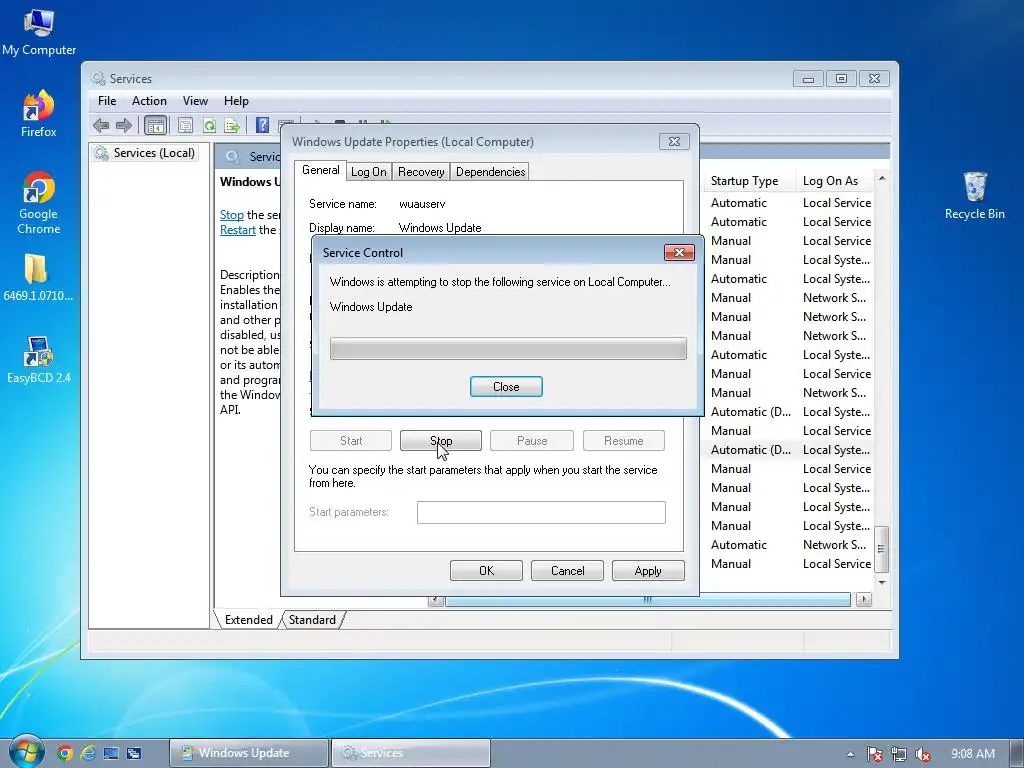Click the Export List toolbar icon
This screenshot has height=768, width=1024.
tap(232, 125)
